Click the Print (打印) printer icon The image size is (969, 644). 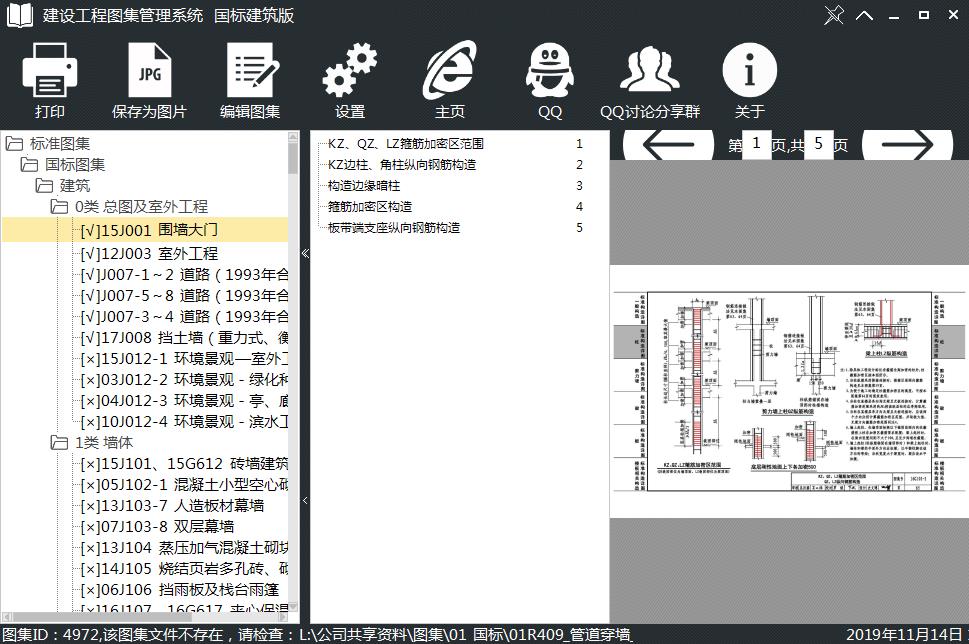coord(49,70)
